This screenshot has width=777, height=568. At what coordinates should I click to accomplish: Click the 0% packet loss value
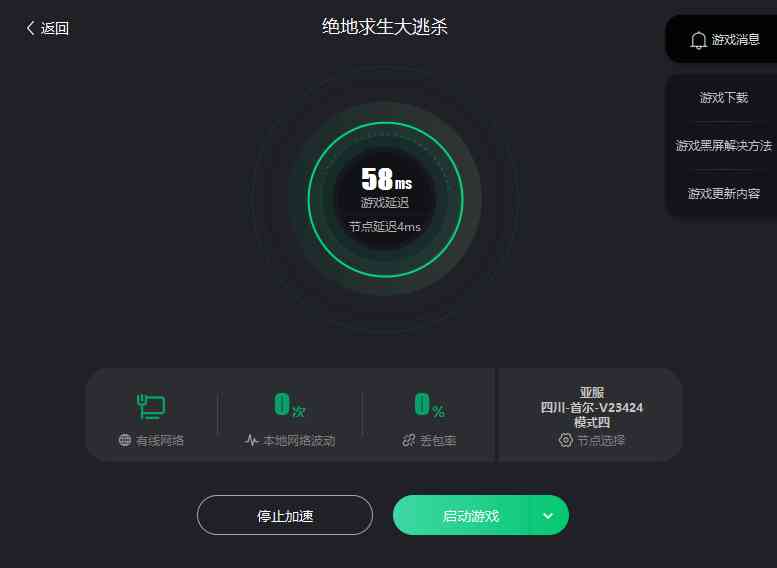(x=430, y=405)
